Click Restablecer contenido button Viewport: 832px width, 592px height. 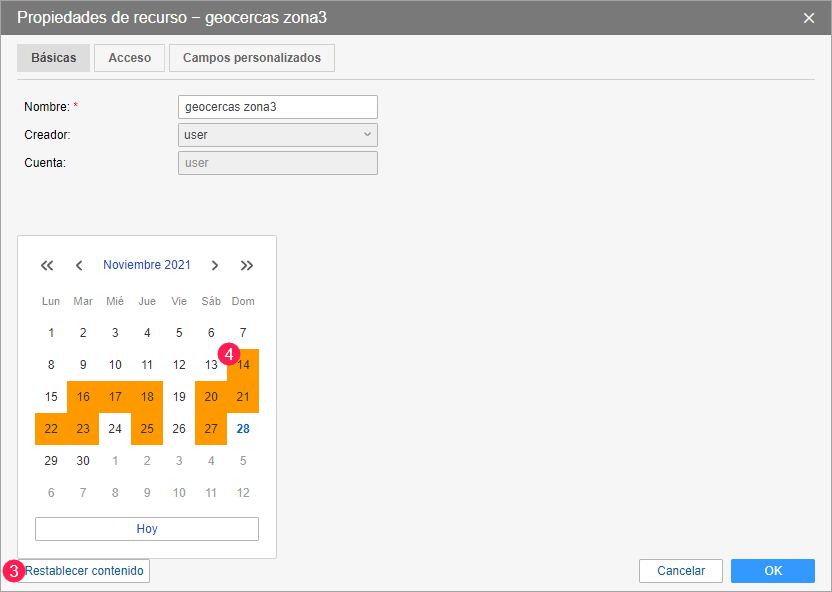coord(85,571)
